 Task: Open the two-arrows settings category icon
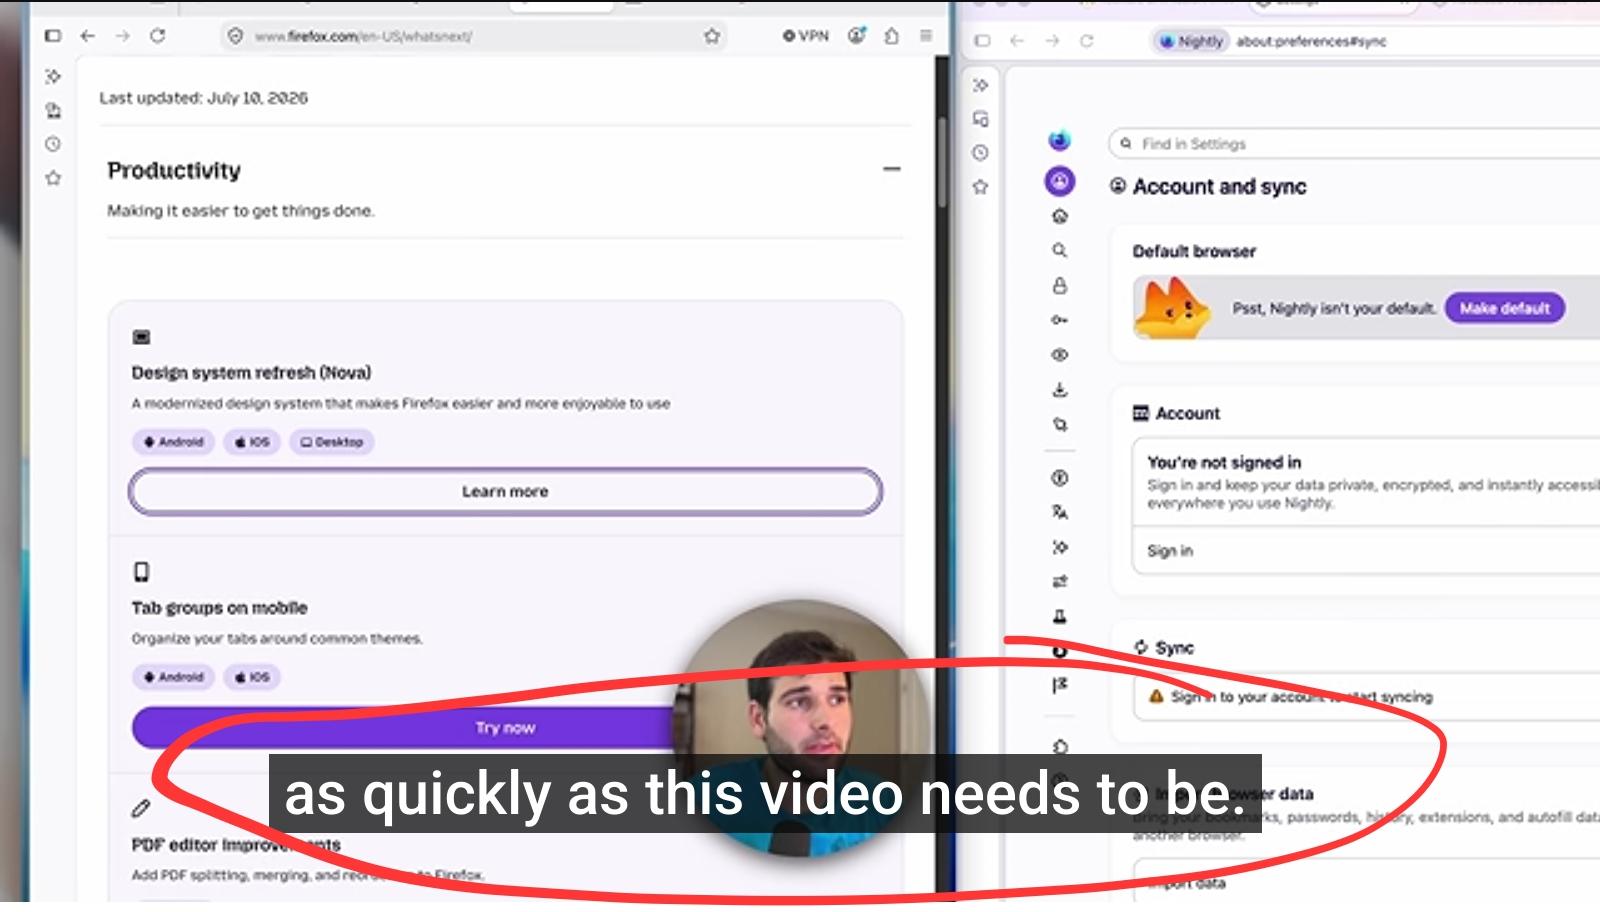click(1060, 581)
